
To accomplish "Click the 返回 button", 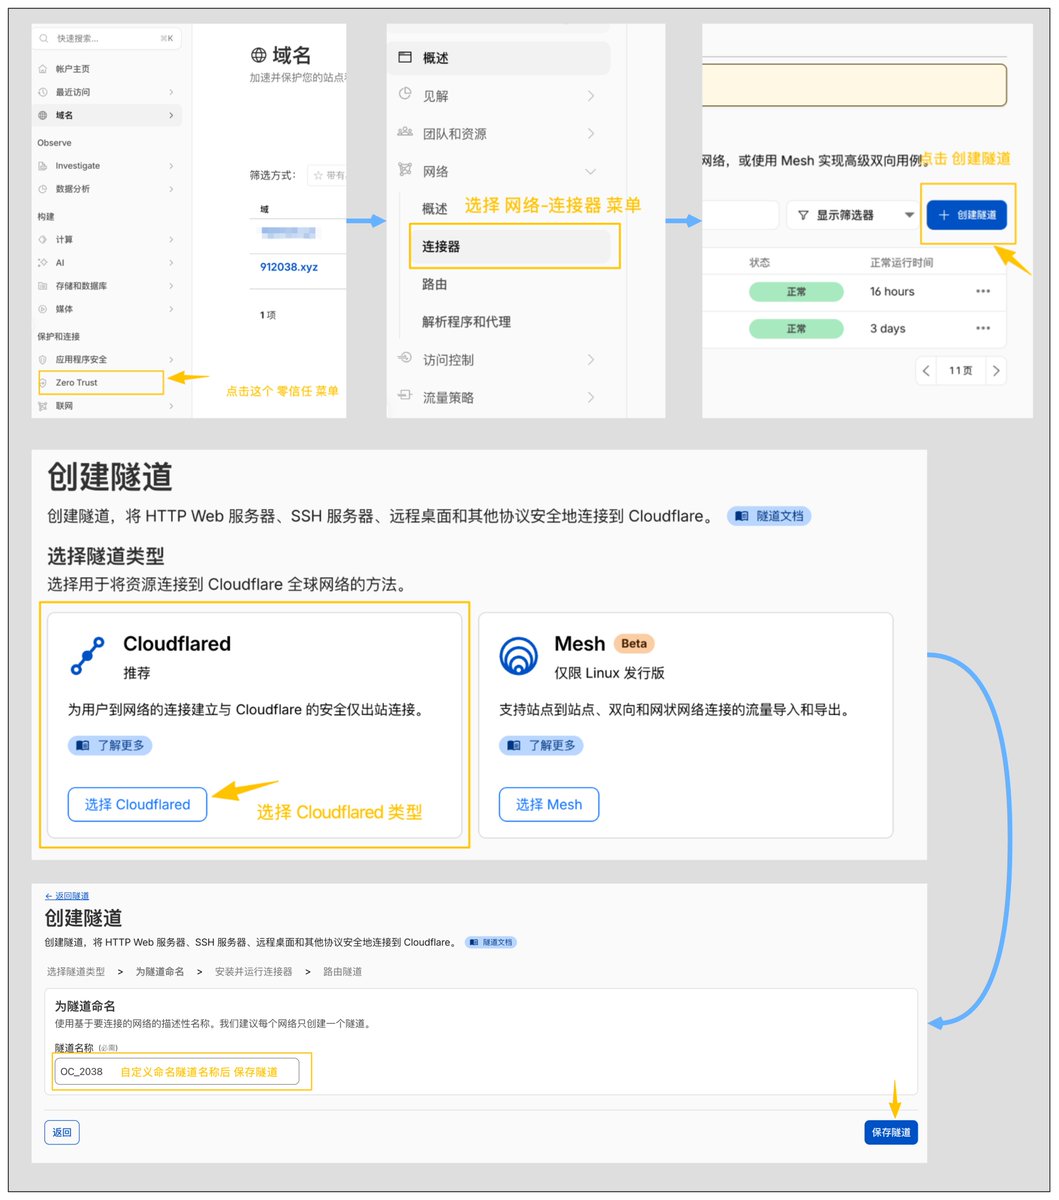I will (x=62, y=1132).
